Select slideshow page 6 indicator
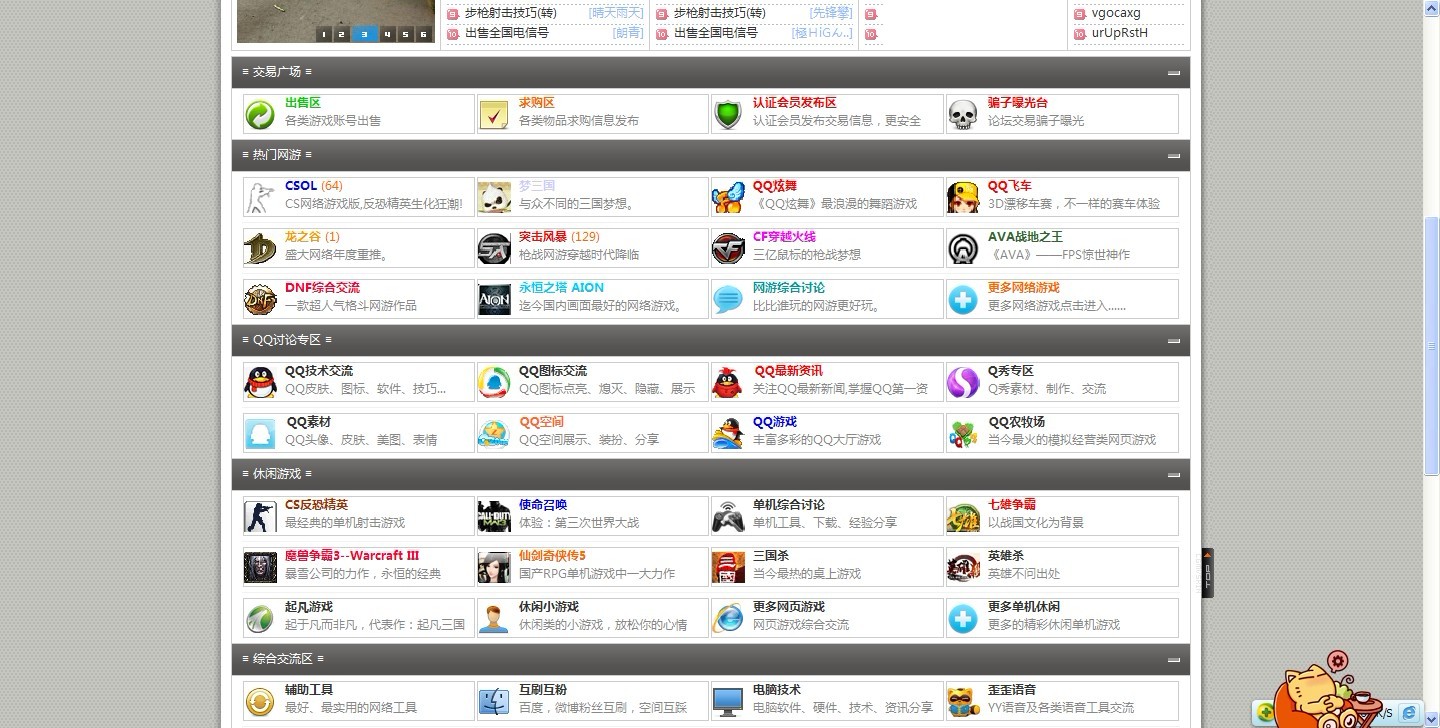This screenshot has height=728, width=1440. (424, 34)
